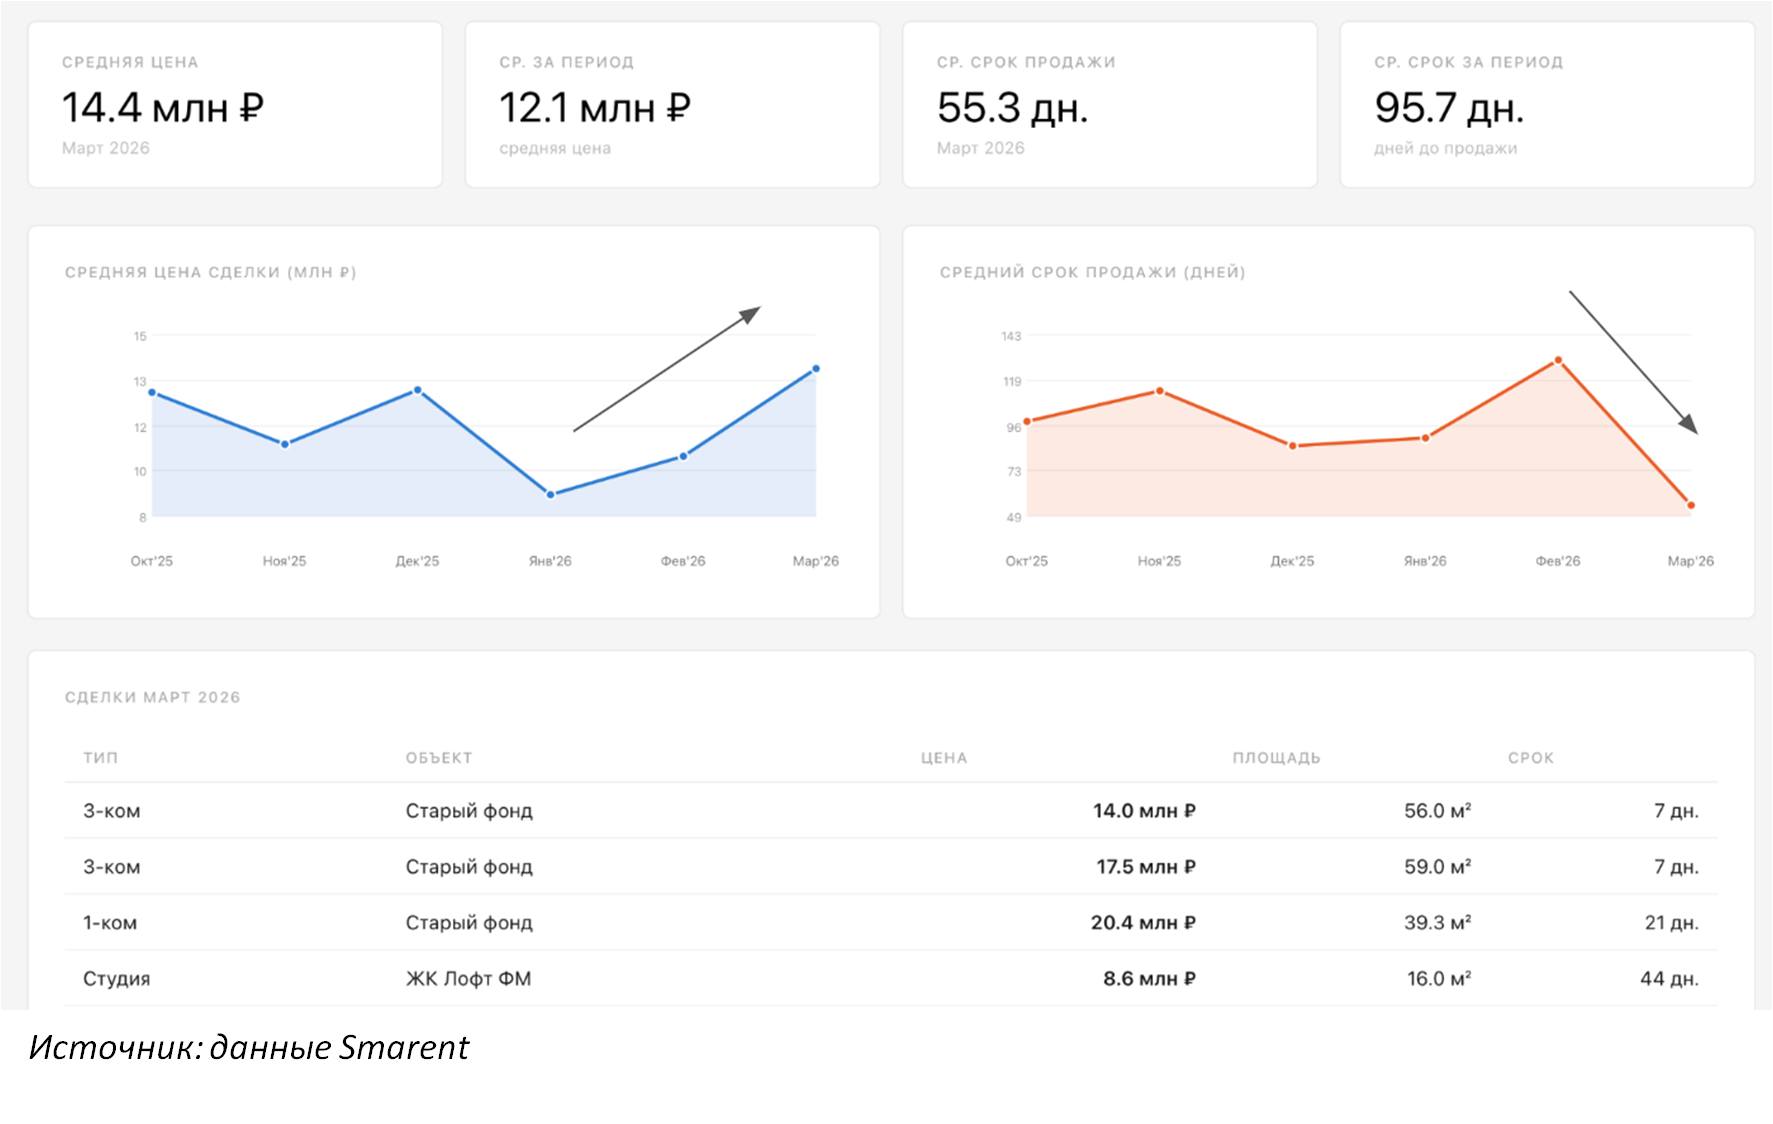
Task: Select the СР. ЗА ПЕРИОД card label
Action: click(567, 62)
